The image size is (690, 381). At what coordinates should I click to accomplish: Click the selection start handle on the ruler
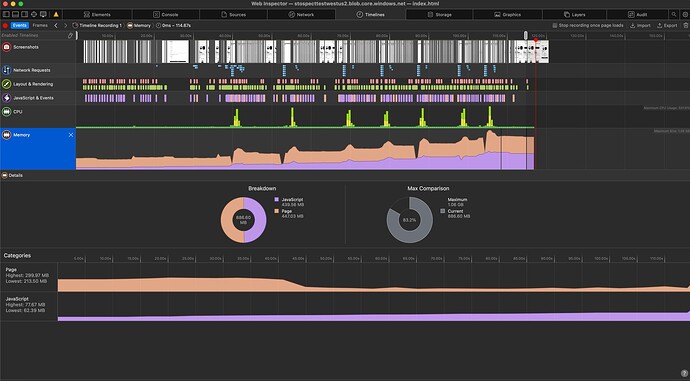pos(77,36)
